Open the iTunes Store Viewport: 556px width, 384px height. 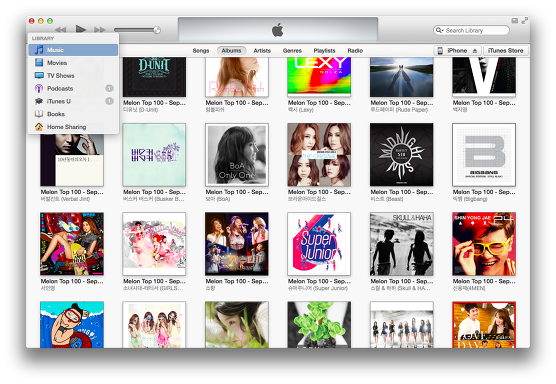click(505, 51)
